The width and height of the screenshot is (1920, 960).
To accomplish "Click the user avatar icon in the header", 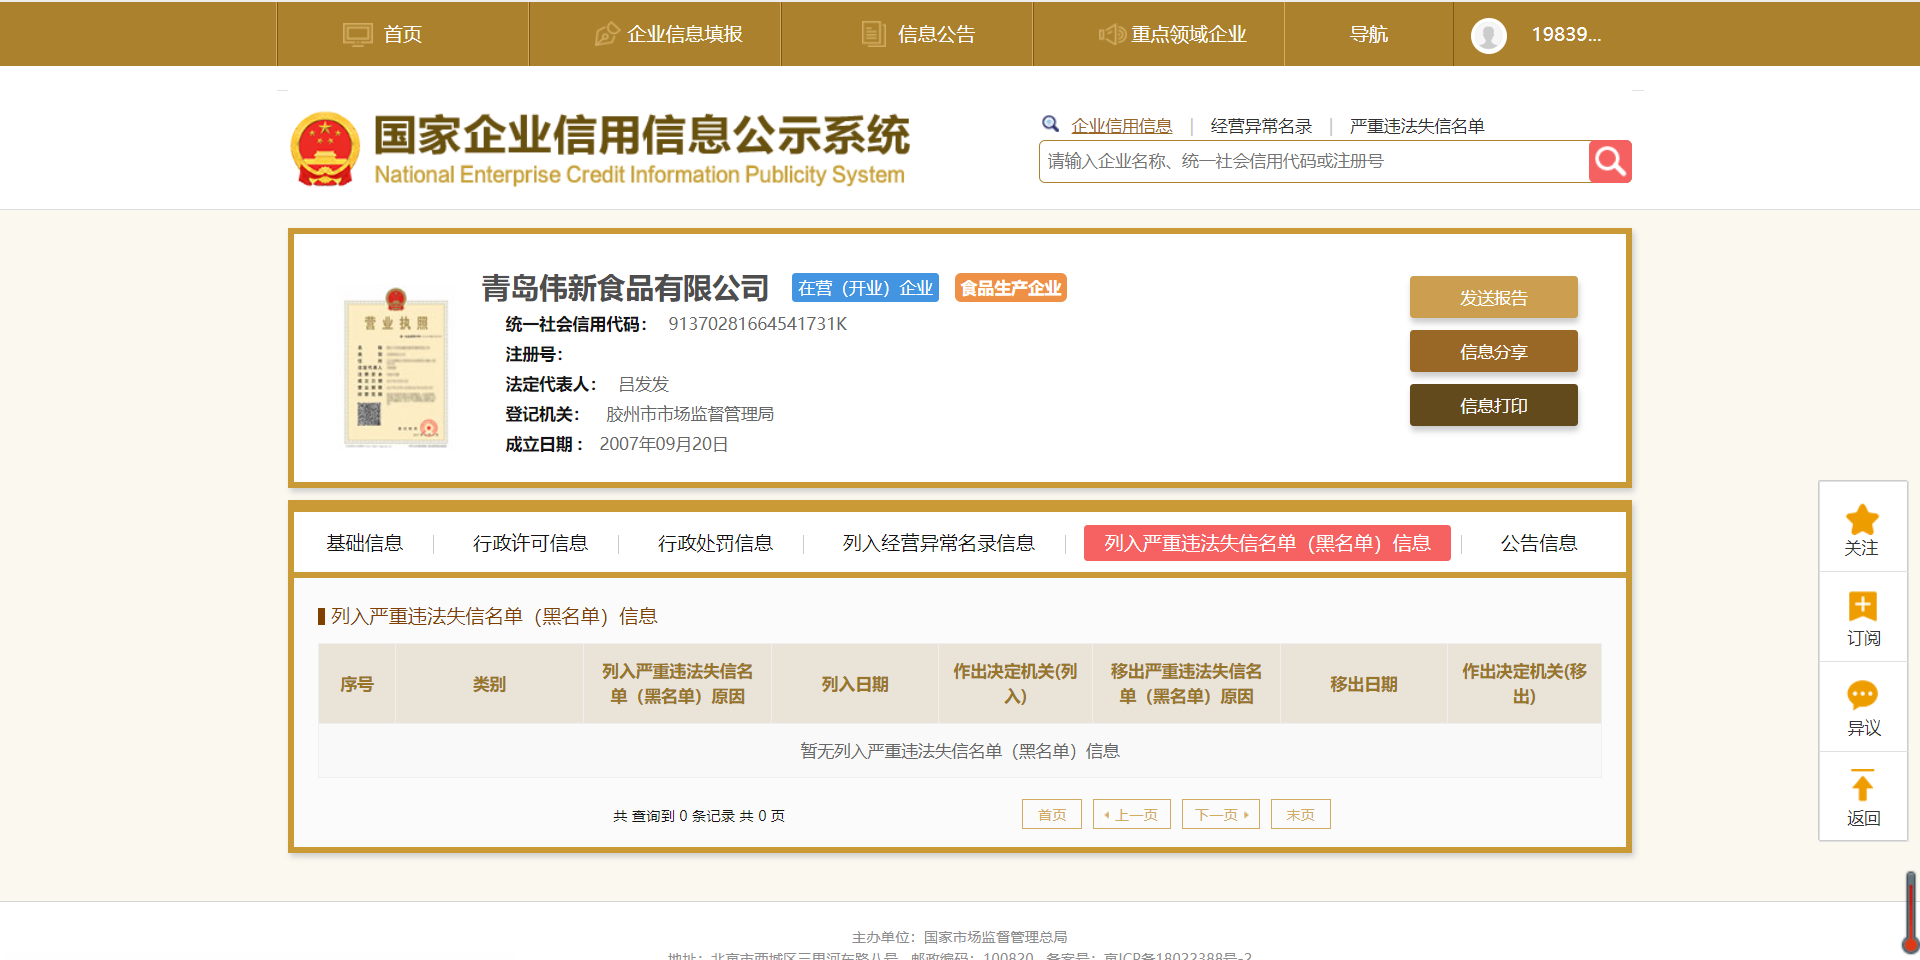I will pyautogui.click(x=1488, y=35).
